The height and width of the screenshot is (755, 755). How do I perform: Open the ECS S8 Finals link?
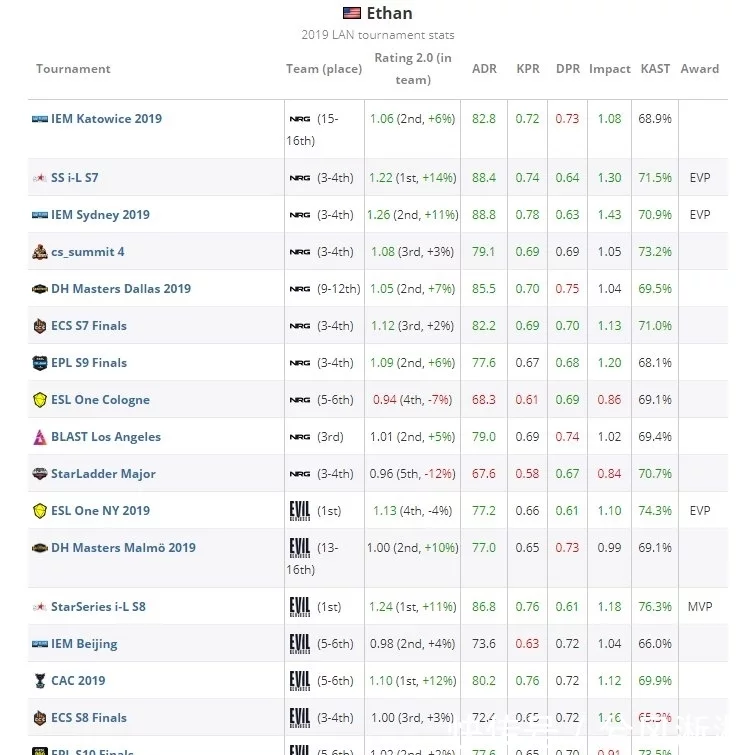[89, 718]
